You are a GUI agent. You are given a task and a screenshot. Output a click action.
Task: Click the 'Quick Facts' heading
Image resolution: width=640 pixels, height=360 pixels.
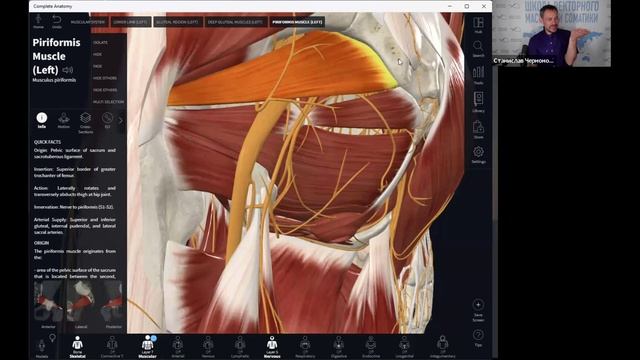[47, 142]
